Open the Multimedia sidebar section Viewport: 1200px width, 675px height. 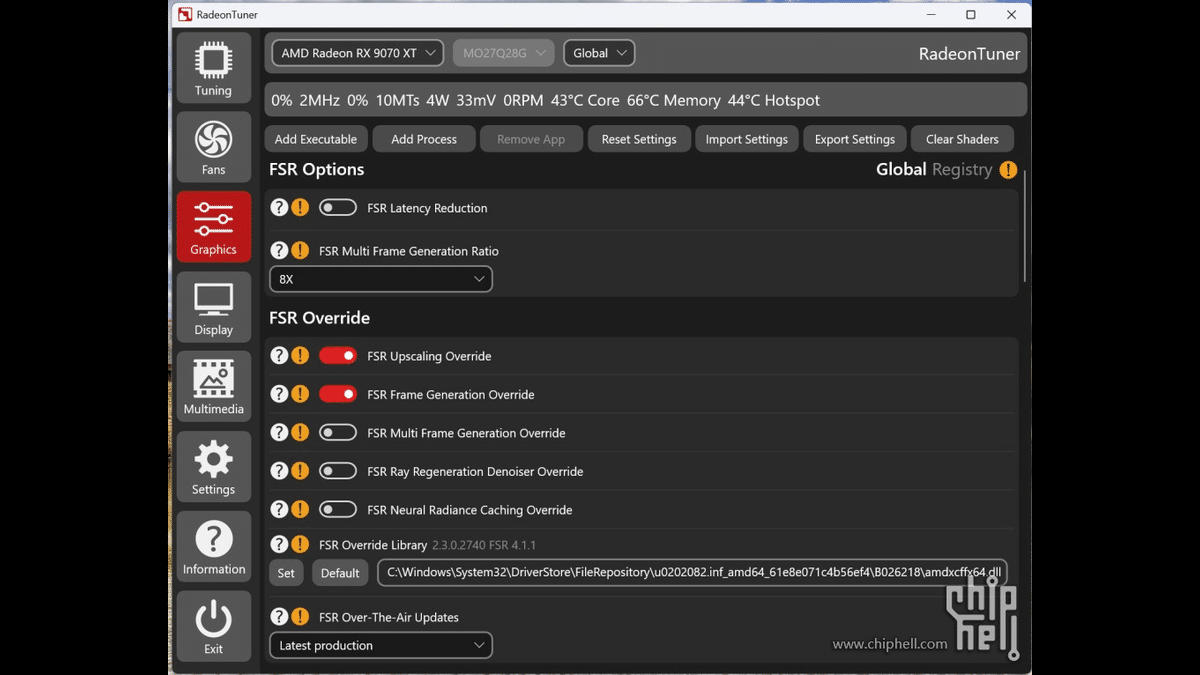(213, 387)
